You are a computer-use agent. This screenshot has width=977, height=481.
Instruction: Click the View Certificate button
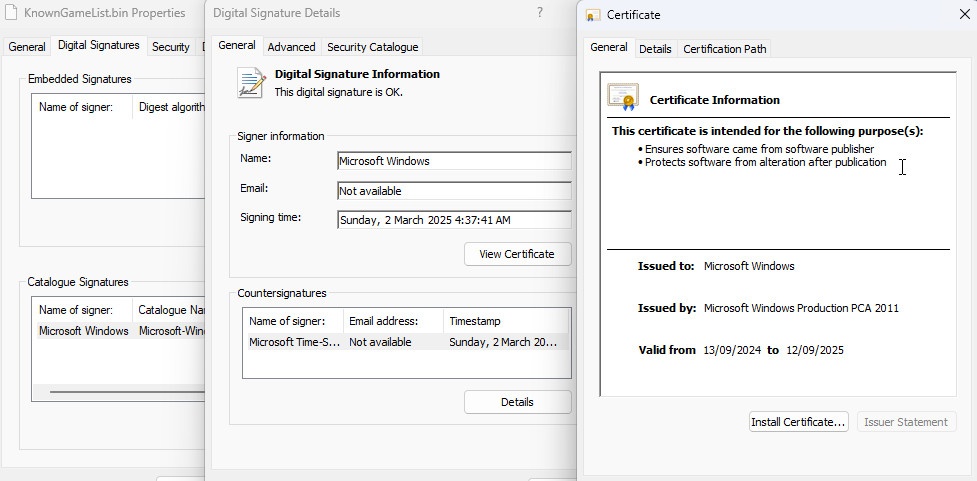click(x=517, y=254)
